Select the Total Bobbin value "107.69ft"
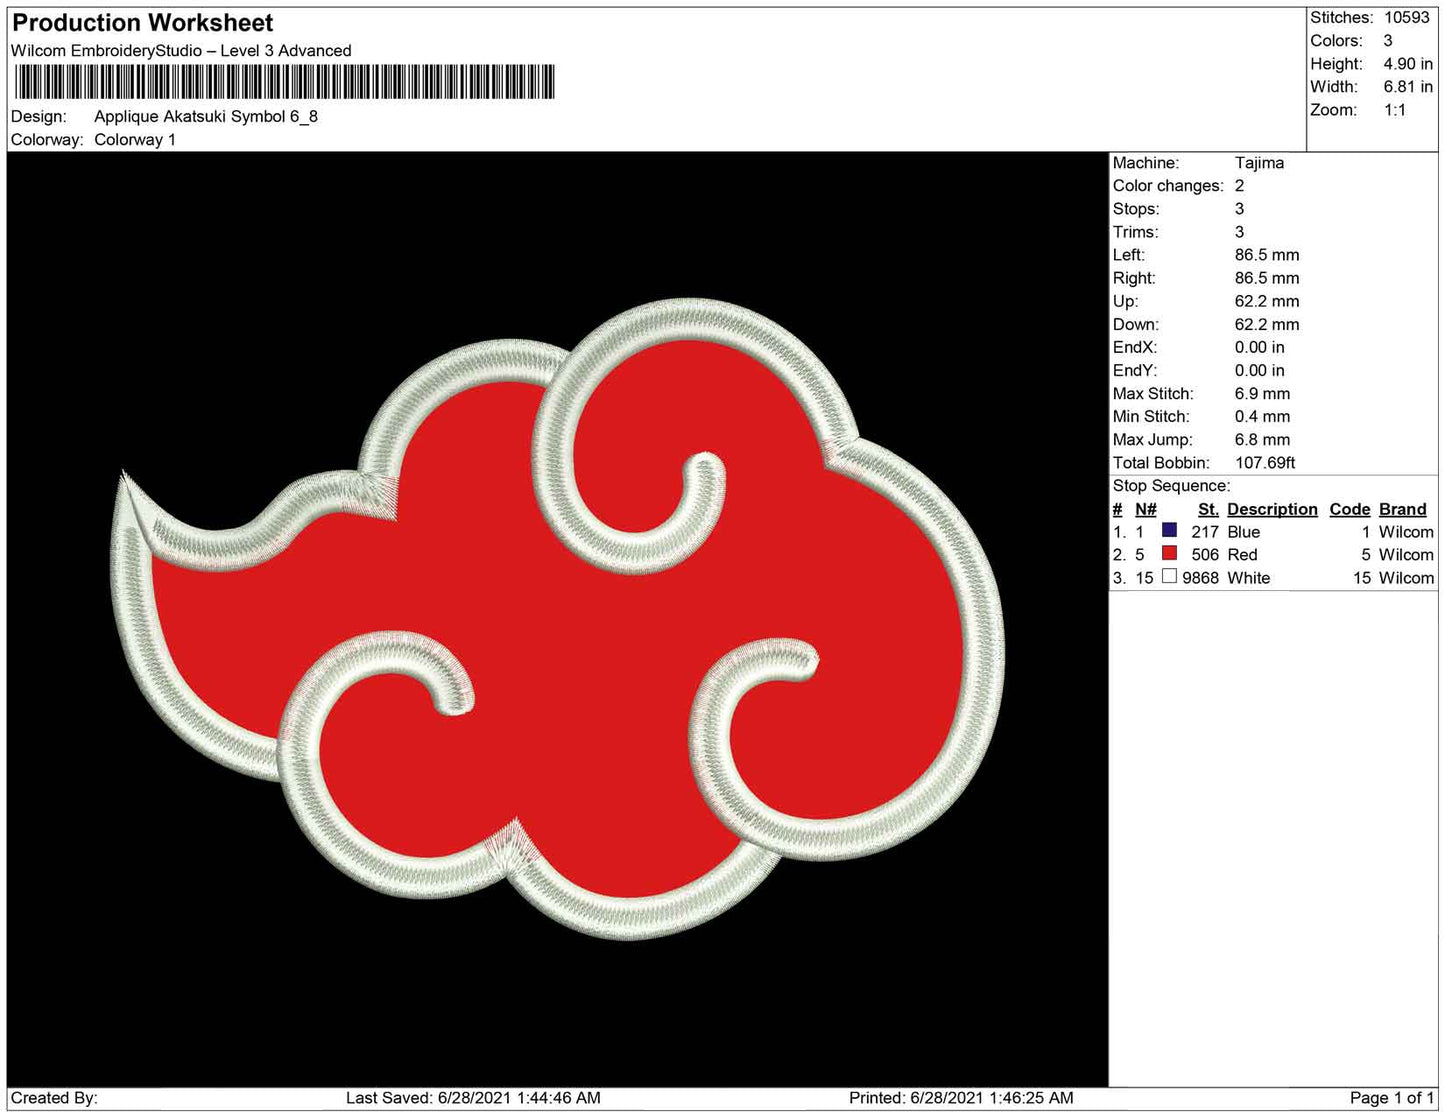Image resolution: width=1445 pixels, height=1112 pixels. [x=1265, y=463]
